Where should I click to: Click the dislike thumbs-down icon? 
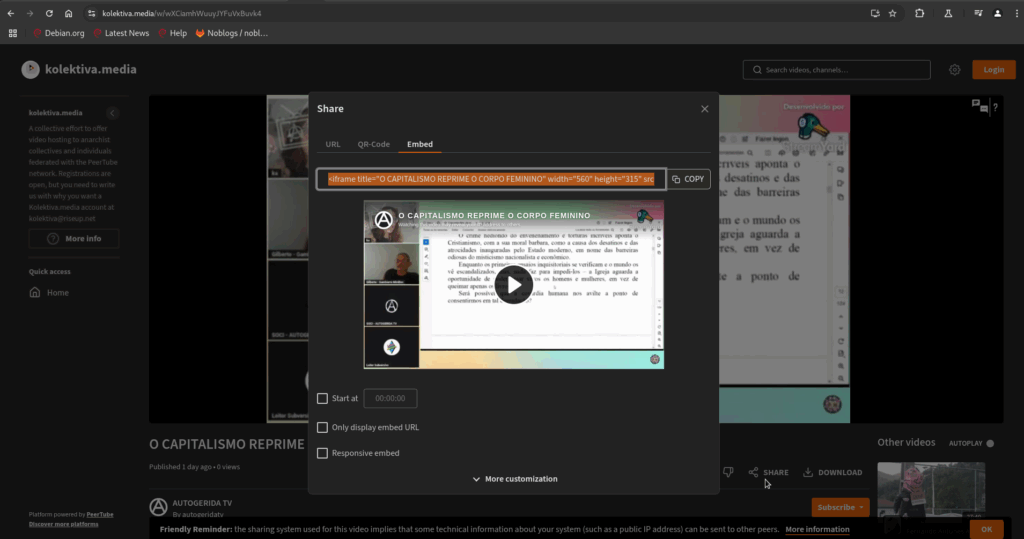click(728, 472)
